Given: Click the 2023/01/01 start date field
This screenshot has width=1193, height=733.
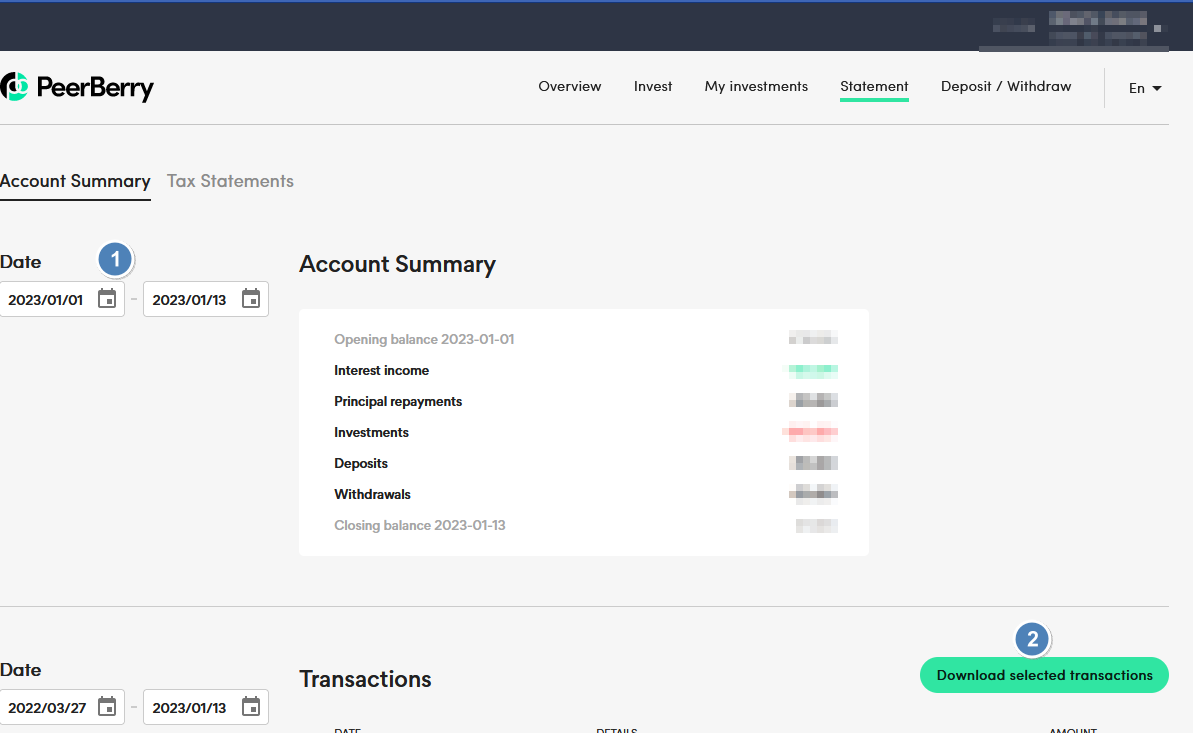Looking at the screenshot, I should pos(46,300).
